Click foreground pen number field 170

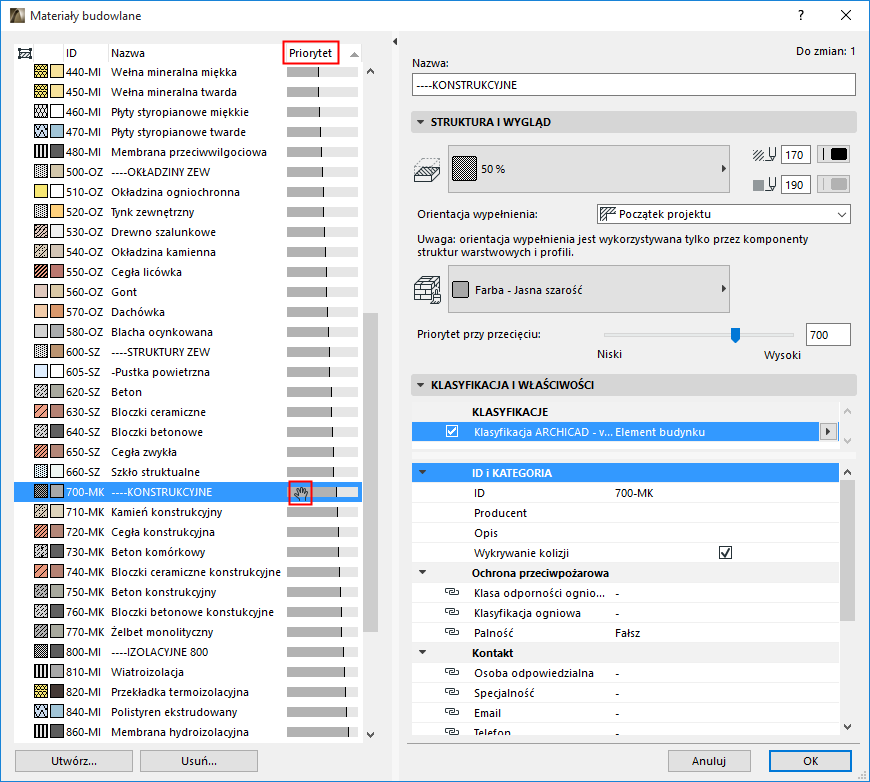795,155
